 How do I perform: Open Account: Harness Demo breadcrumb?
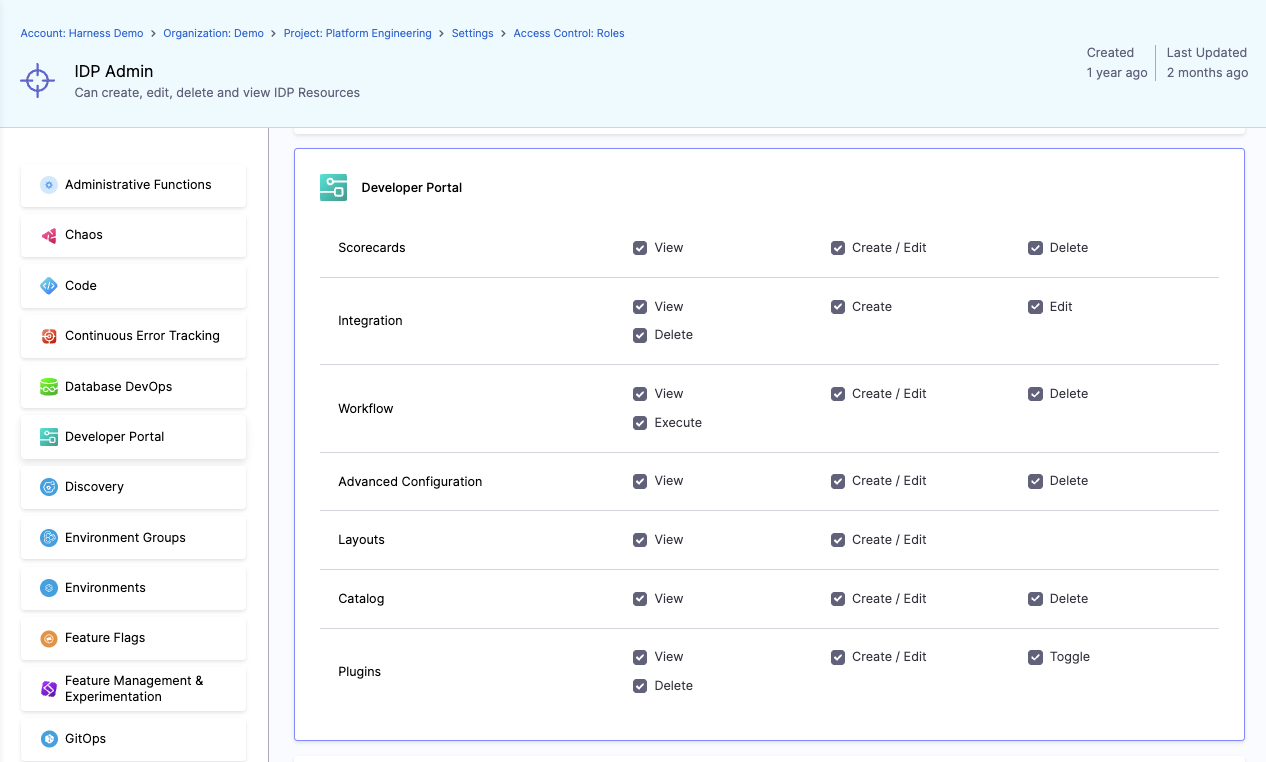(x=82, y=33)
